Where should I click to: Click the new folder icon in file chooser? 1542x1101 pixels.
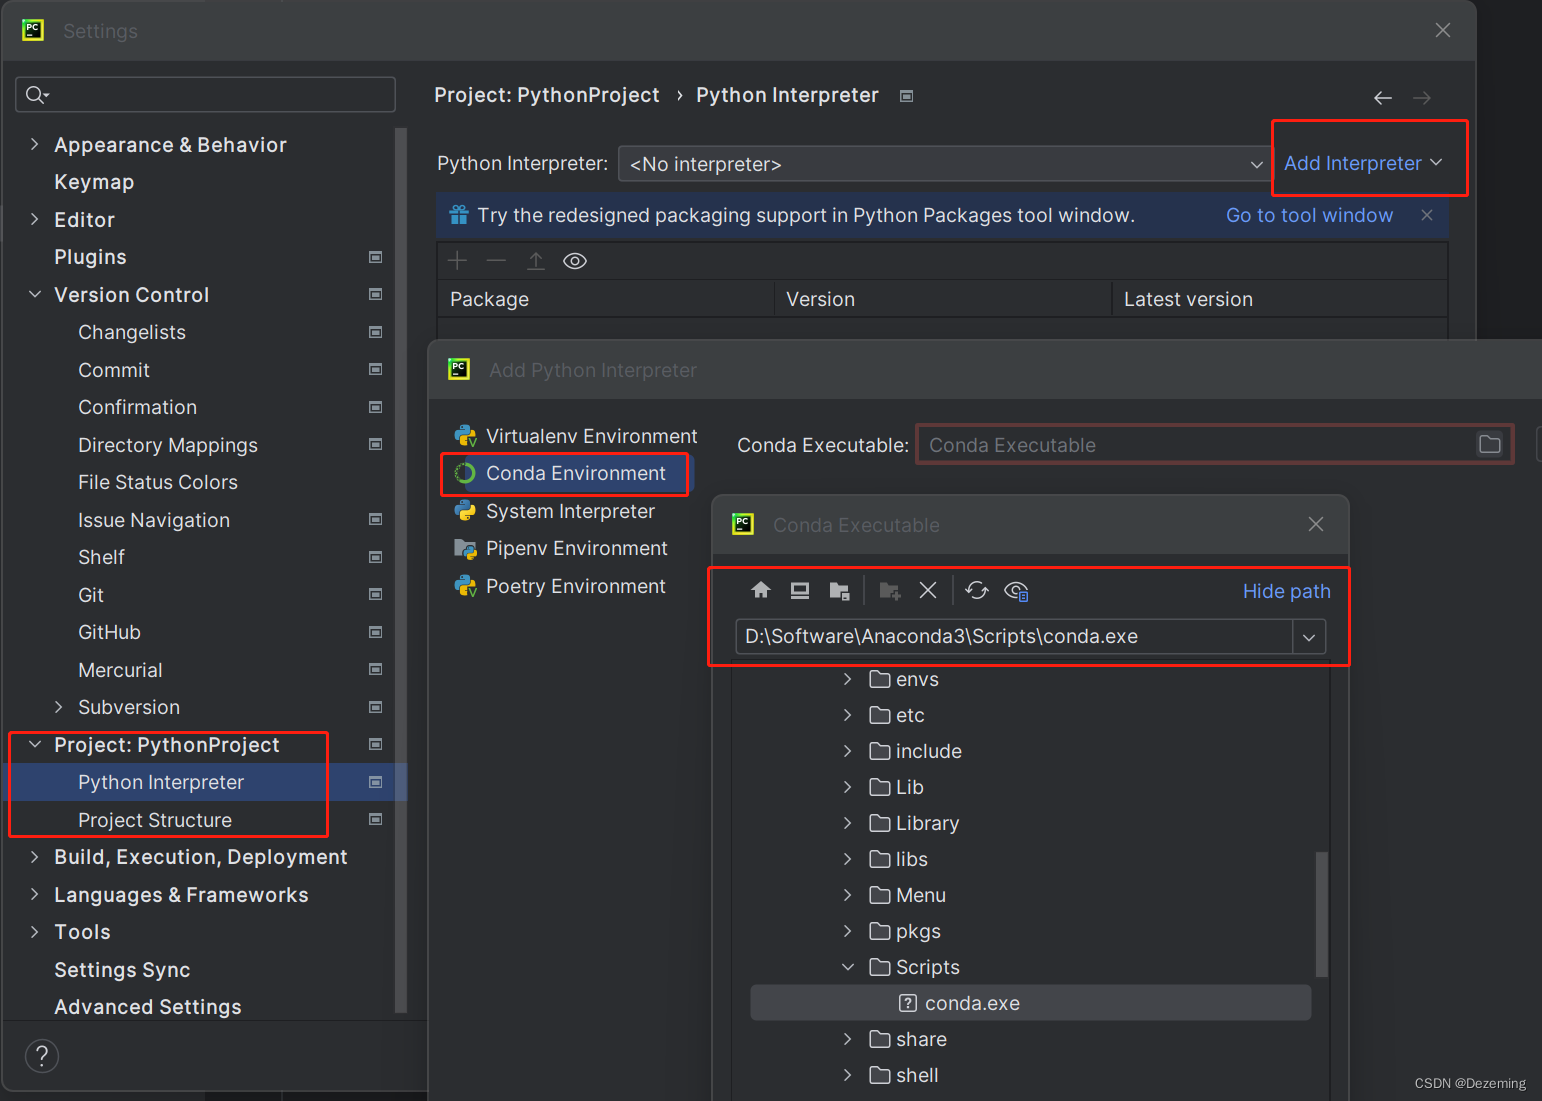pyautogui.click(x=889, y=591)
